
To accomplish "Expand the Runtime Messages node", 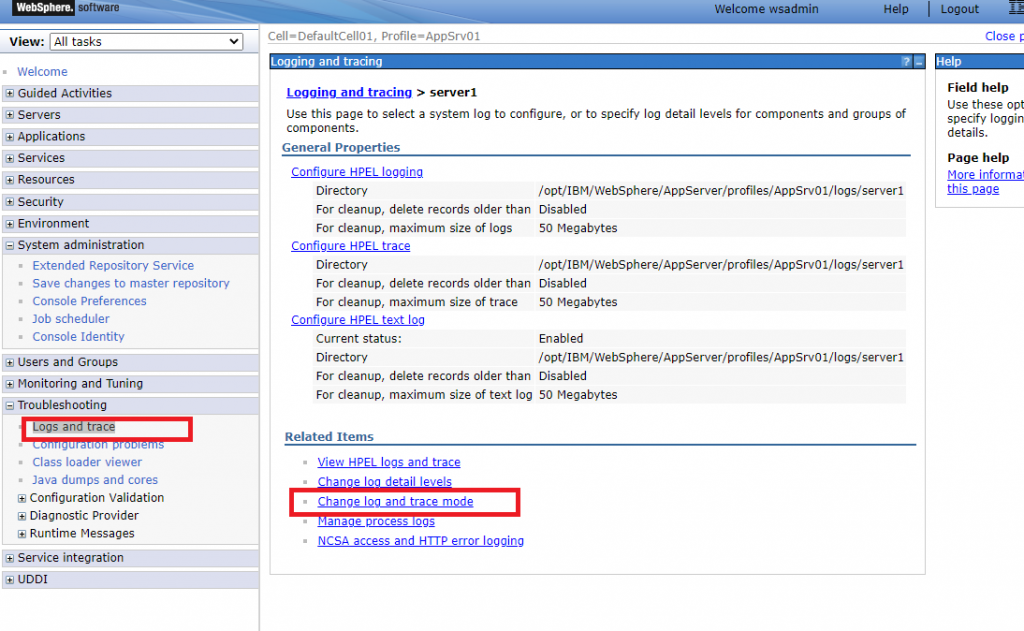I will tap(22, 534).
